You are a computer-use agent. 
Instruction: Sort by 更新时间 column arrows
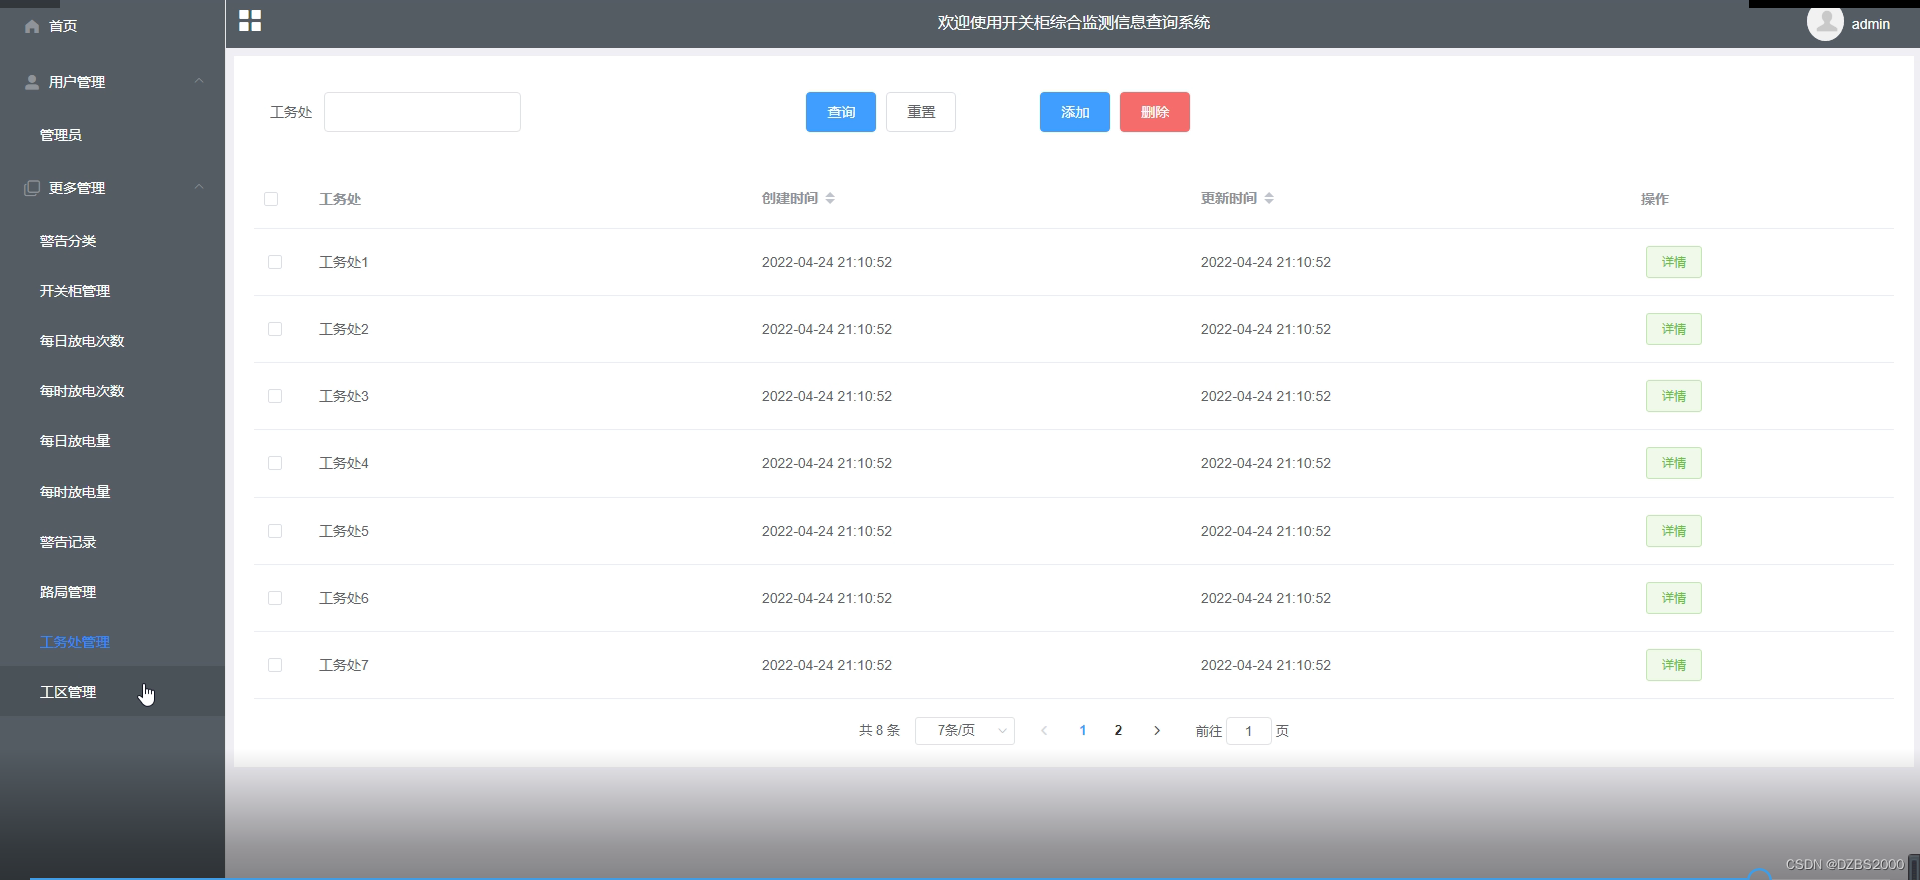(x=1269, y=198)
